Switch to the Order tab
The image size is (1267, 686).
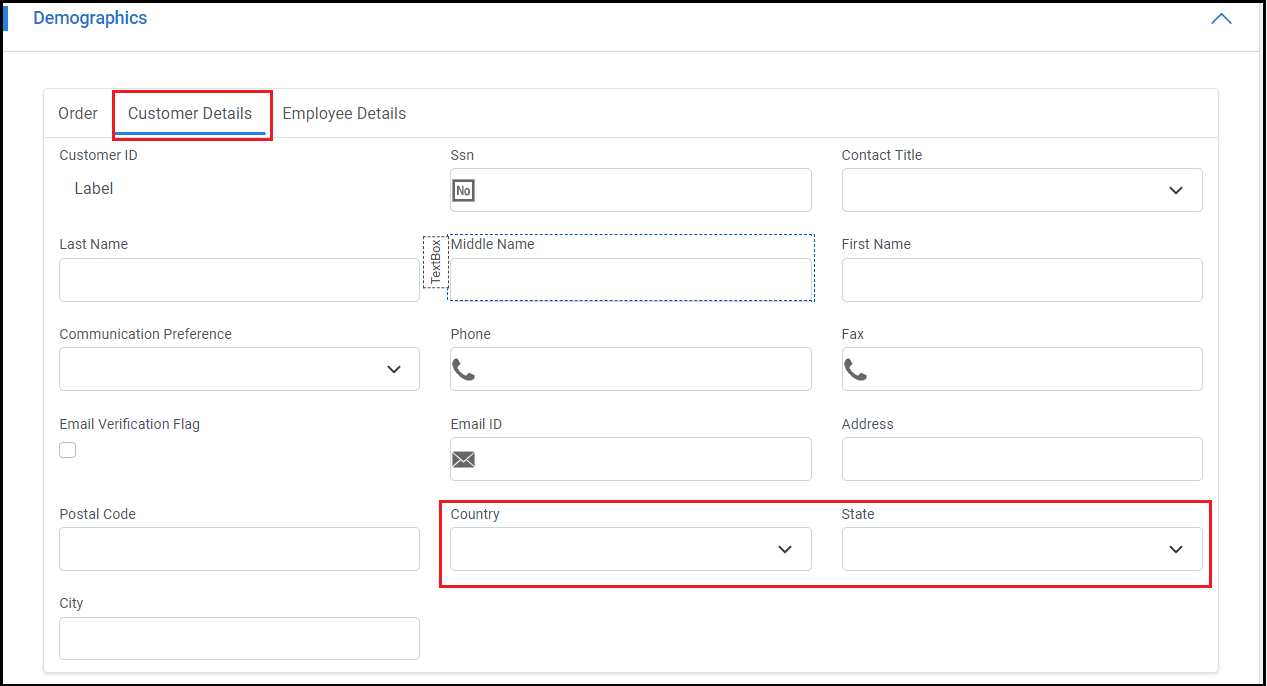tap(78, 114)
